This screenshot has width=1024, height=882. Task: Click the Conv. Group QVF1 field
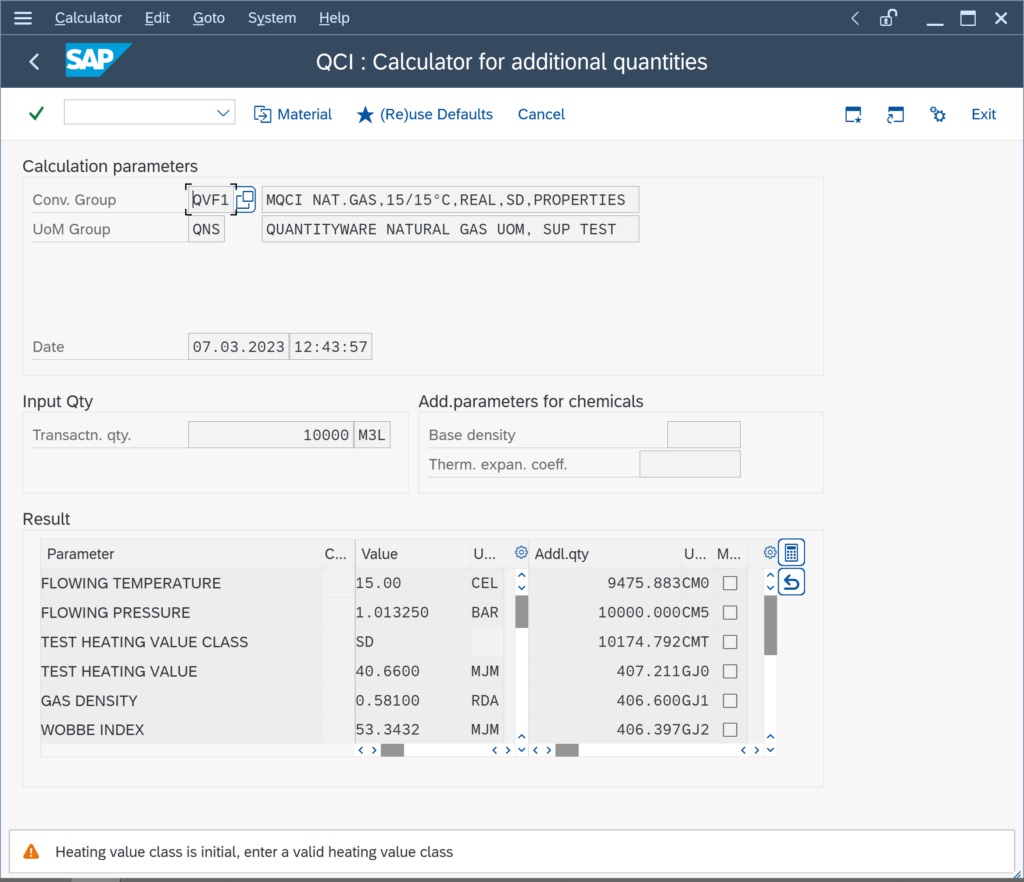click(x=211, y=200)
